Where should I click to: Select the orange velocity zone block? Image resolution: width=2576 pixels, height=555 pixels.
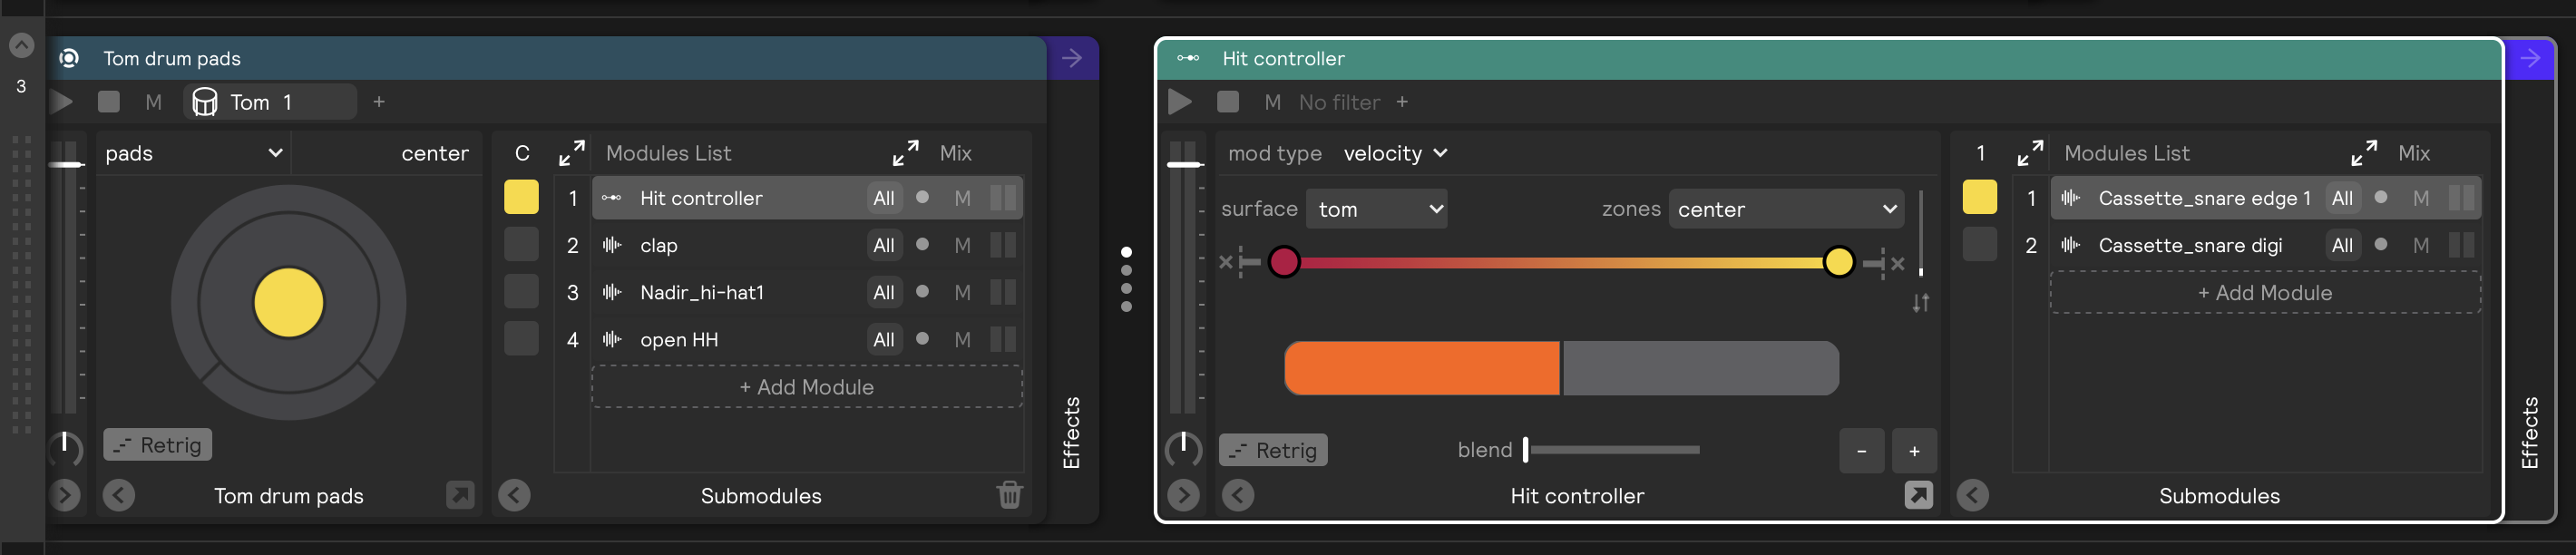click(x=1422, y=368)
